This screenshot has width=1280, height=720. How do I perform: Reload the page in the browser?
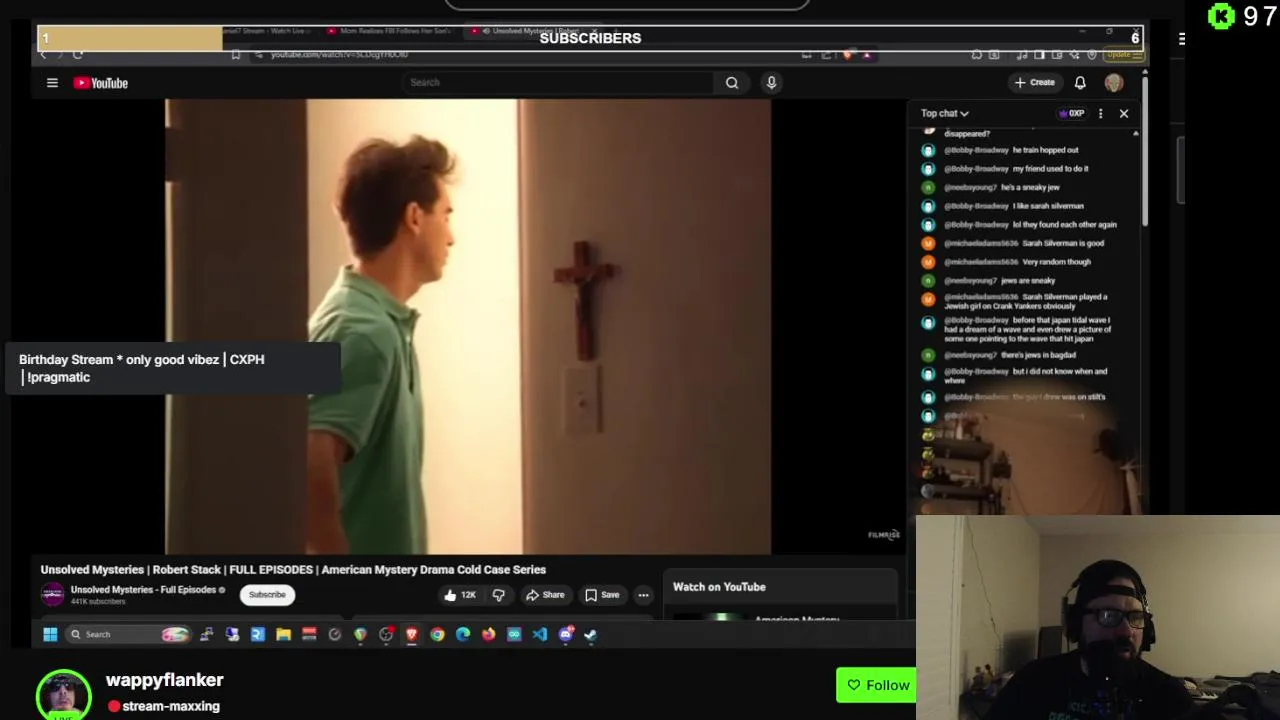pyautogui.click(x=77, y=54)
